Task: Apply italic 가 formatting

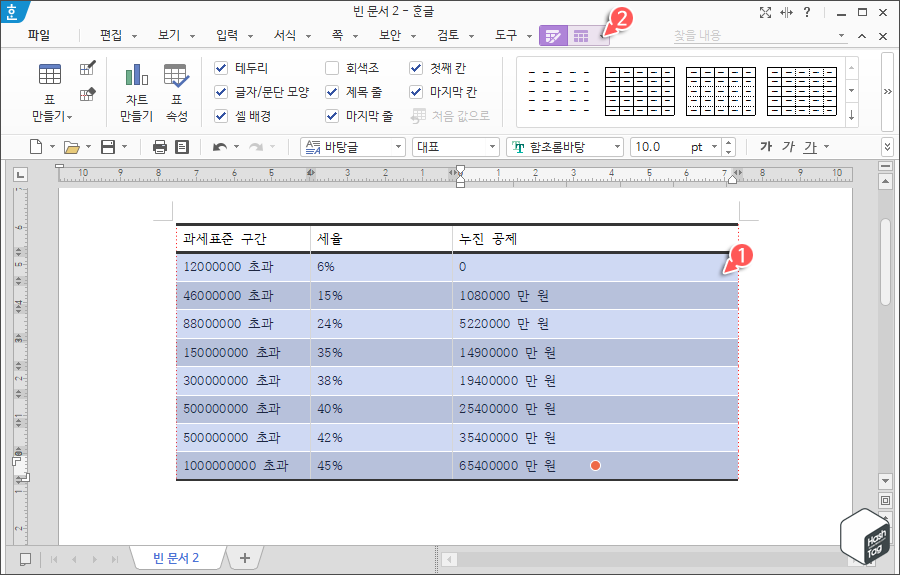Action: pos(788,147)
